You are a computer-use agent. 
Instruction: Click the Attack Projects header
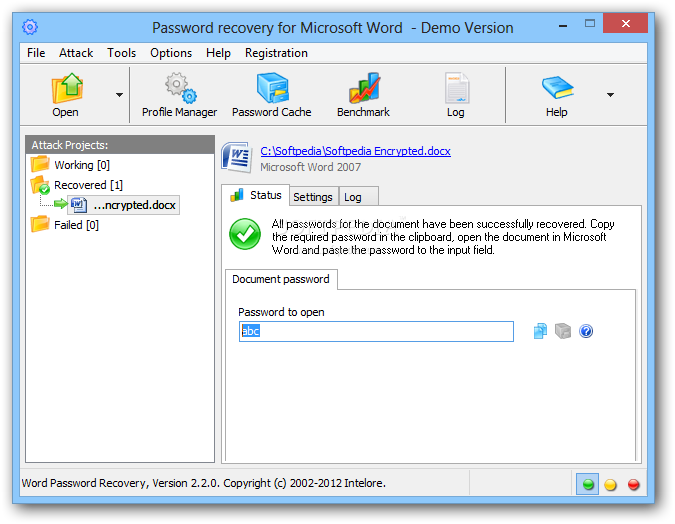click(x=120, y=145)
